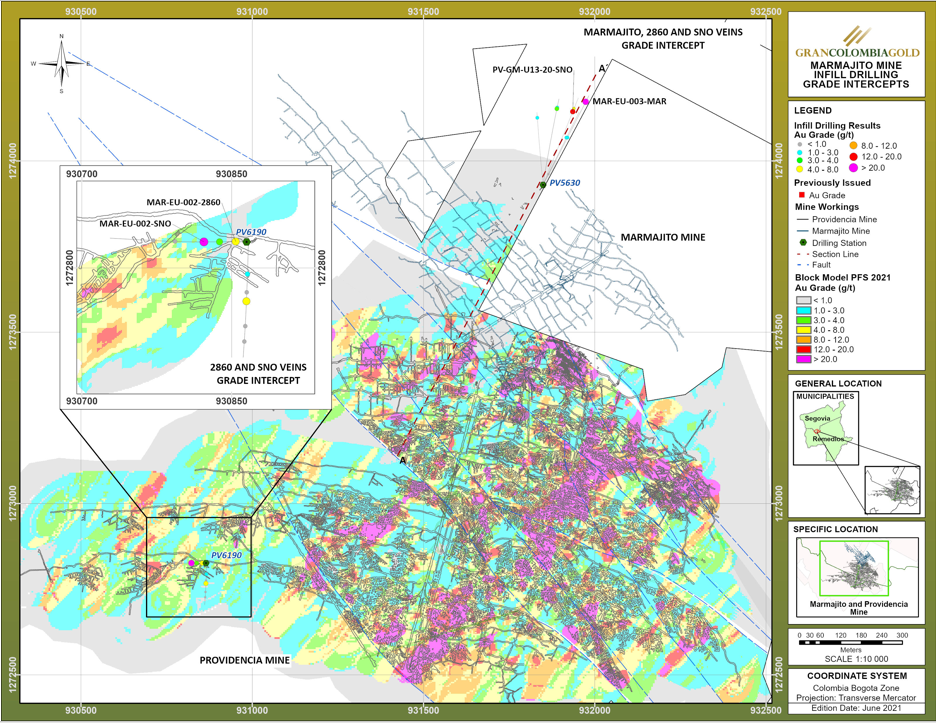Click the 'A' section endpoint label near Providencia
The width and height of the screenshot is (936, 723).
coord(402,460)
